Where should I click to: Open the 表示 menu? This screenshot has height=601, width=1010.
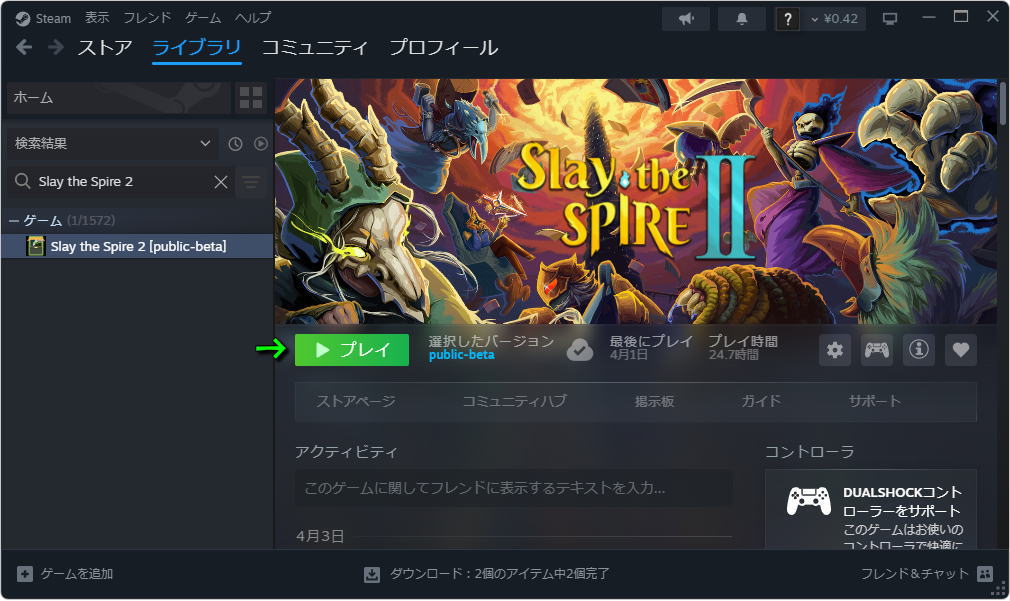[97, 18]
